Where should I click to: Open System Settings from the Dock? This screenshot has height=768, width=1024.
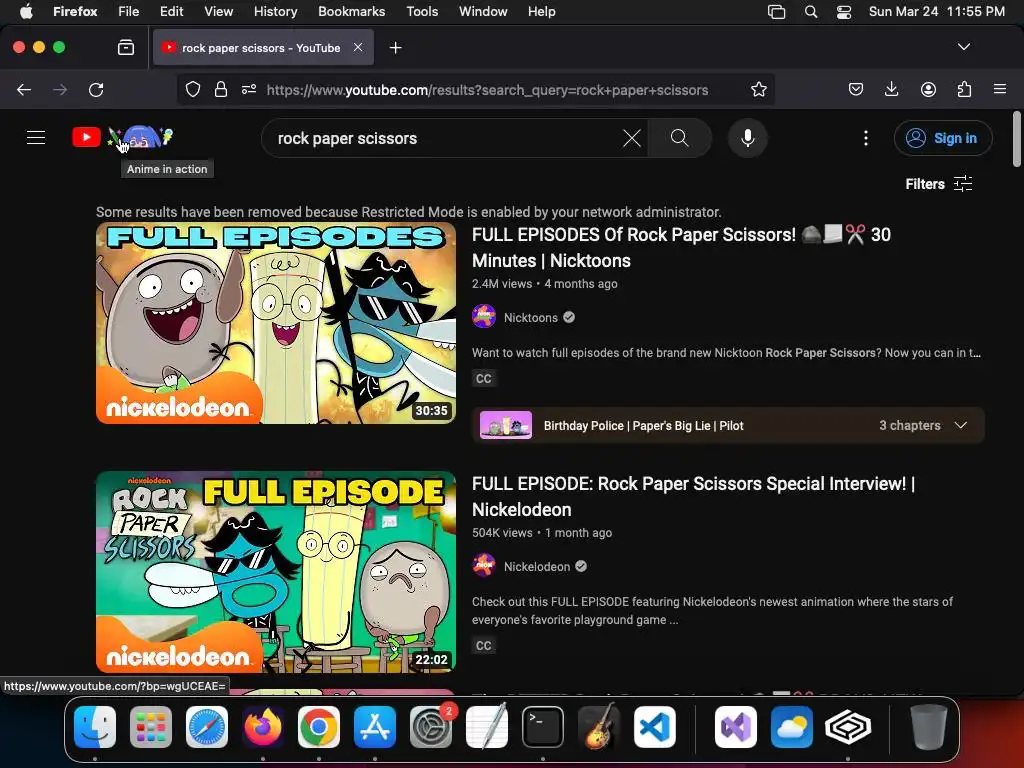pos(431,727)
